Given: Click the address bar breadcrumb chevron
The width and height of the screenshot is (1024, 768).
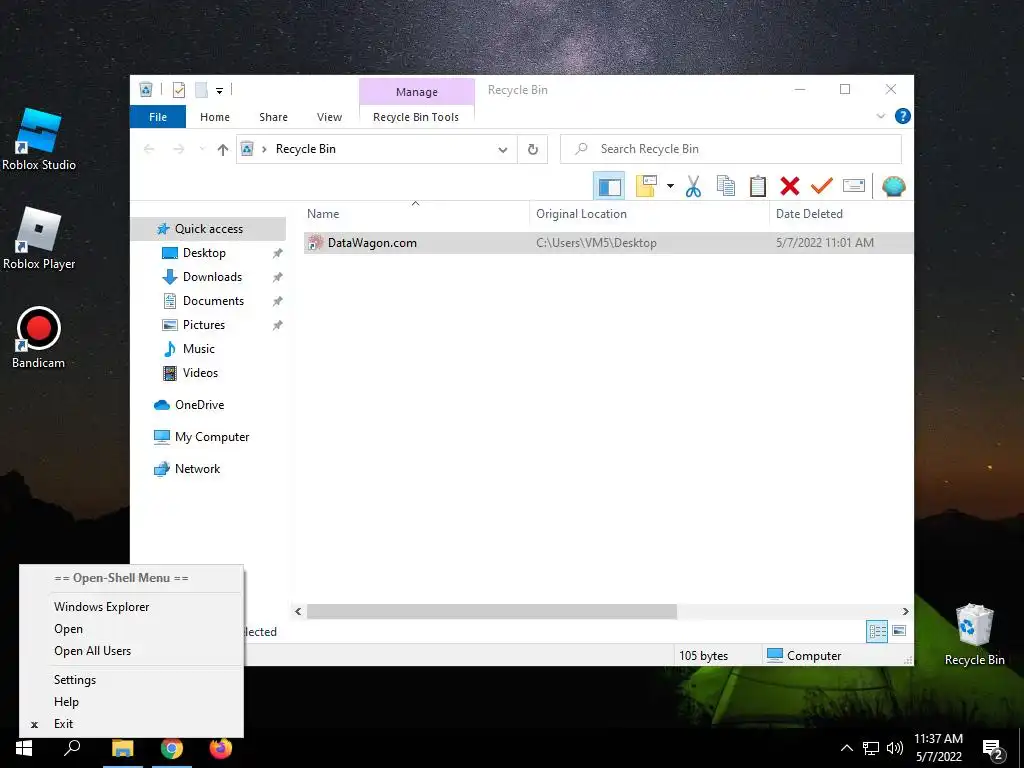Looking at the screenshot, I should pos(264,150).
